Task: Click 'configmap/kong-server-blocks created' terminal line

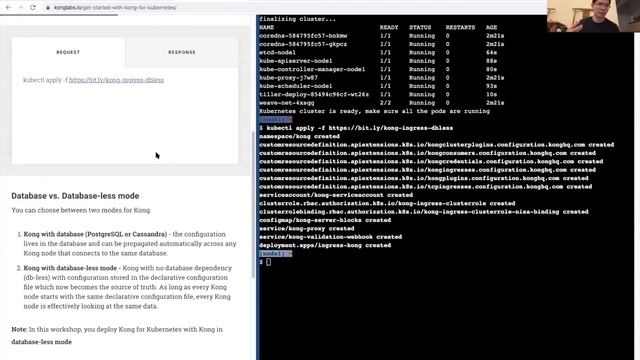Action: coord(325,220)
